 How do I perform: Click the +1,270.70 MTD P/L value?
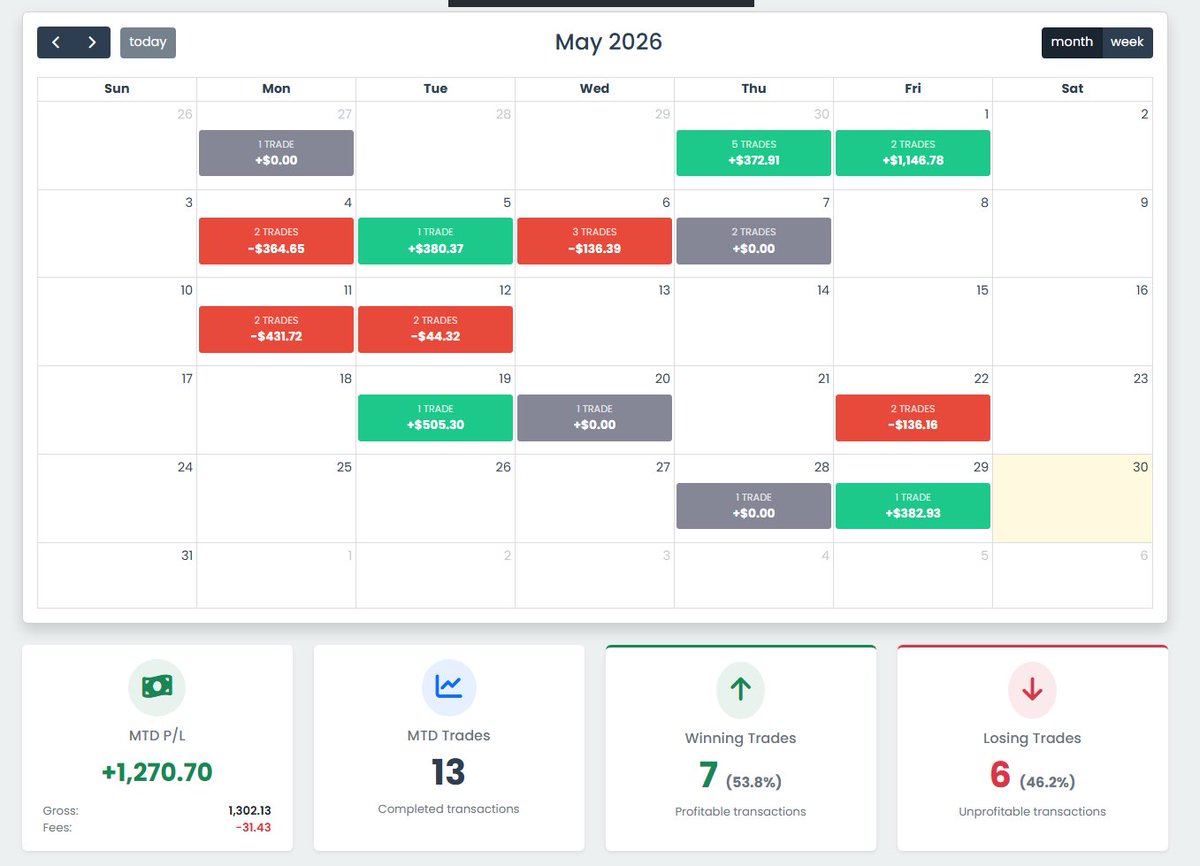157,772
